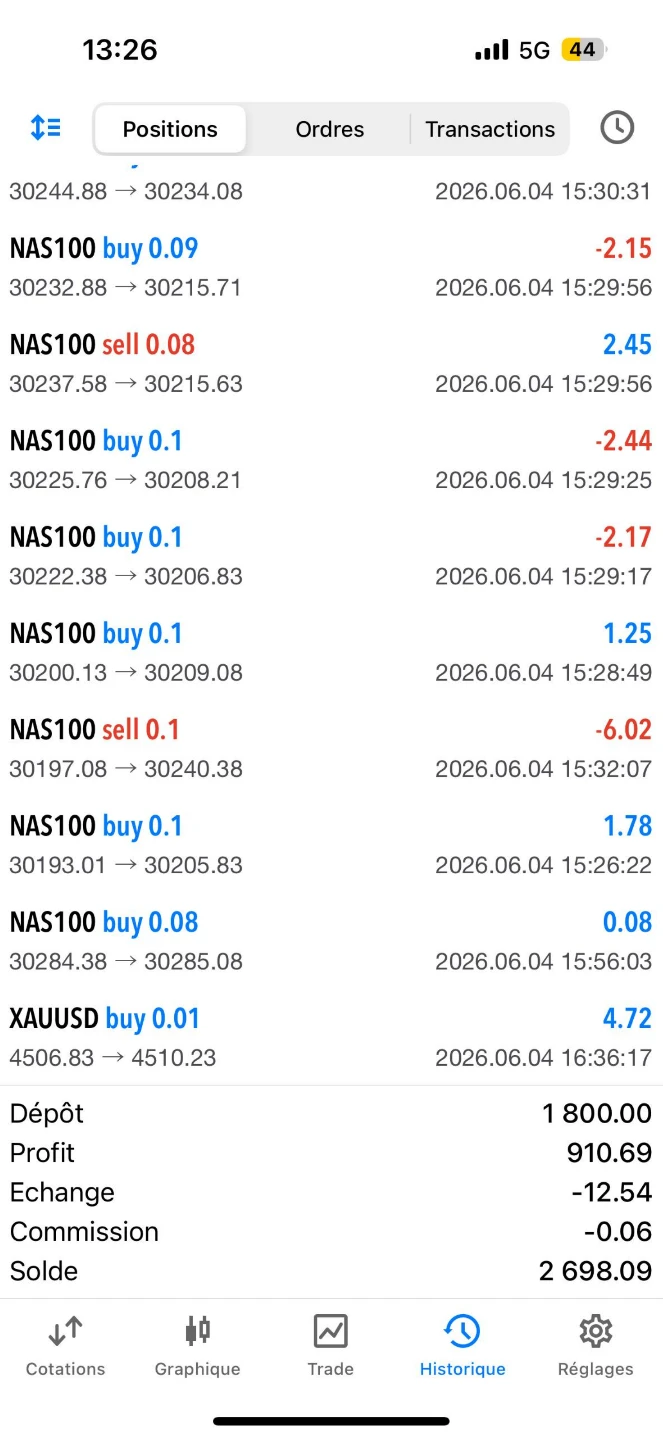Open the clock period filter icon
This screenshot has width=663, height=1438.
click(x=617, y=128)
